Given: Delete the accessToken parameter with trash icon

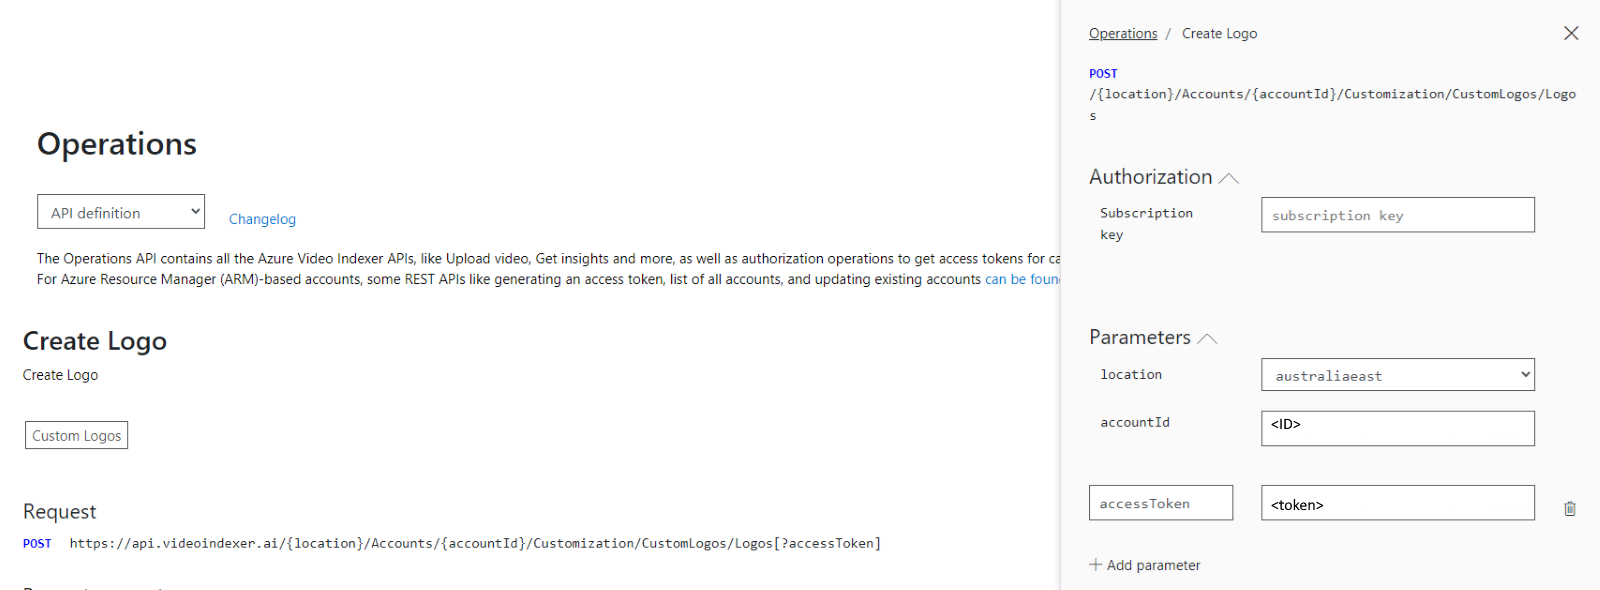Looking at the screenshot, I should tap(1570, 508).
